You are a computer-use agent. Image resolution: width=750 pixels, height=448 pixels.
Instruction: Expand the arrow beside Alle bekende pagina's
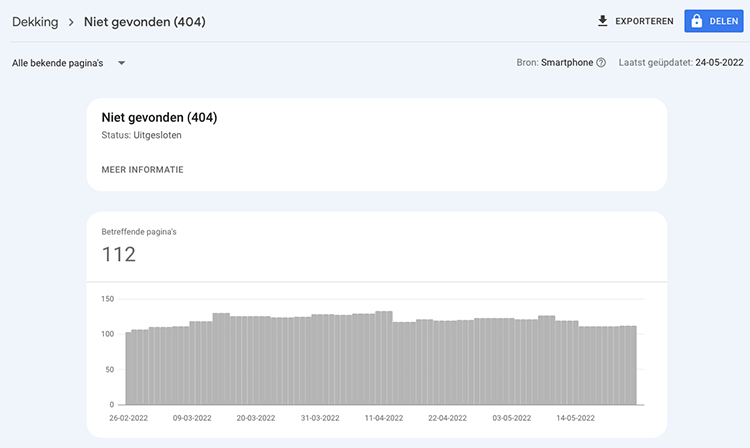121,63
